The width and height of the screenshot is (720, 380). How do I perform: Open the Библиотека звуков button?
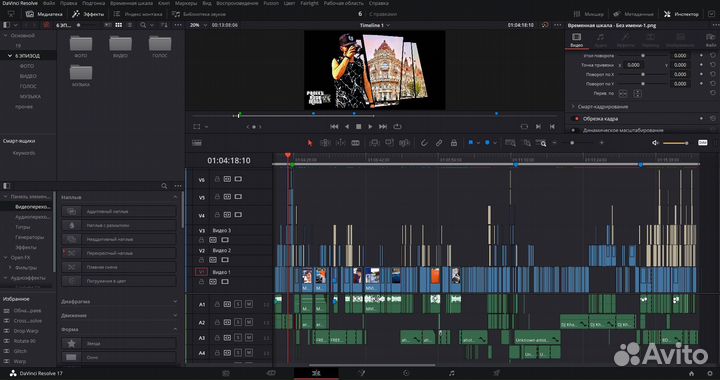pyautogui.click(x=198, y=14)
